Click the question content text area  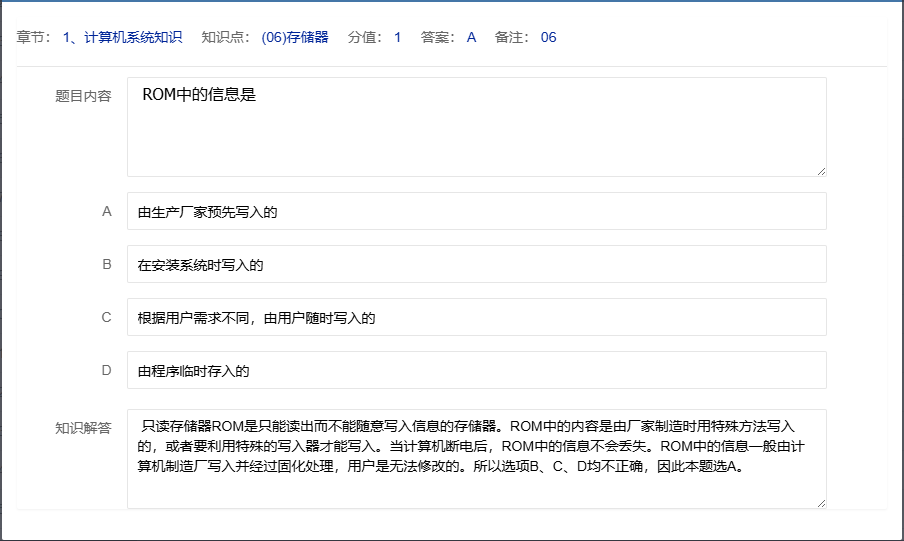coord(476,127)
